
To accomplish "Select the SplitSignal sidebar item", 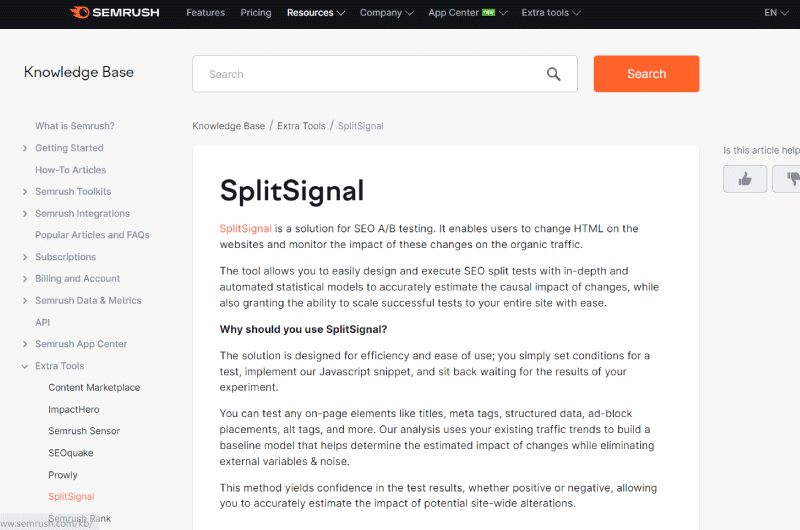I will click(x=71, y=496).
